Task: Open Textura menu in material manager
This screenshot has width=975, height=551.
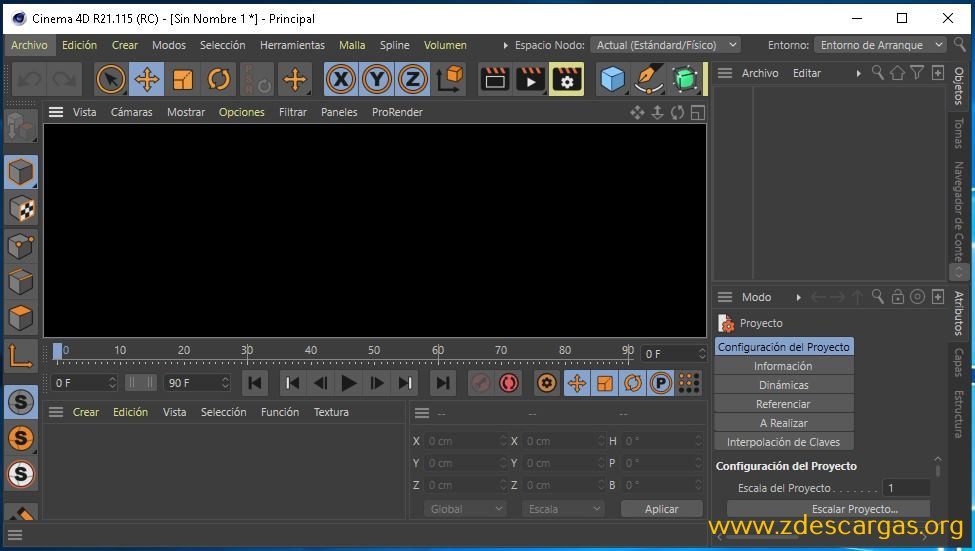Action: [331, 412]
